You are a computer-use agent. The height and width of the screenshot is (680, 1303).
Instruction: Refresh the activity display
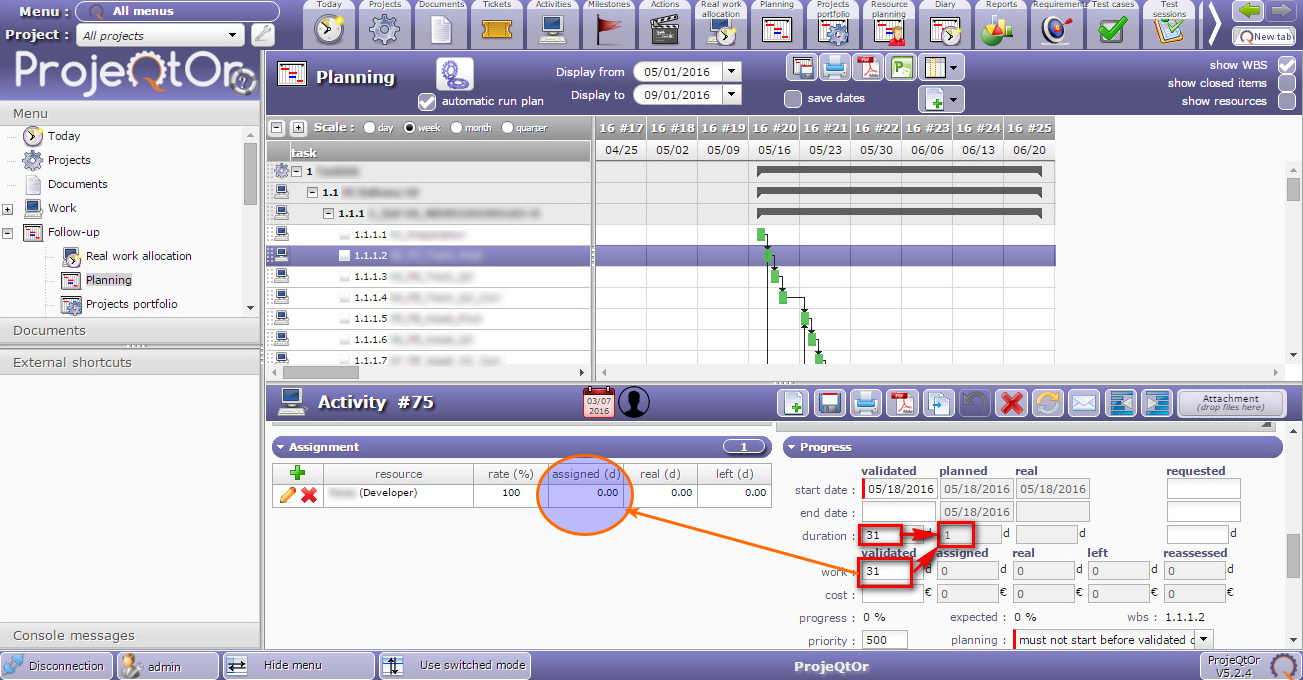(1048, 403)
